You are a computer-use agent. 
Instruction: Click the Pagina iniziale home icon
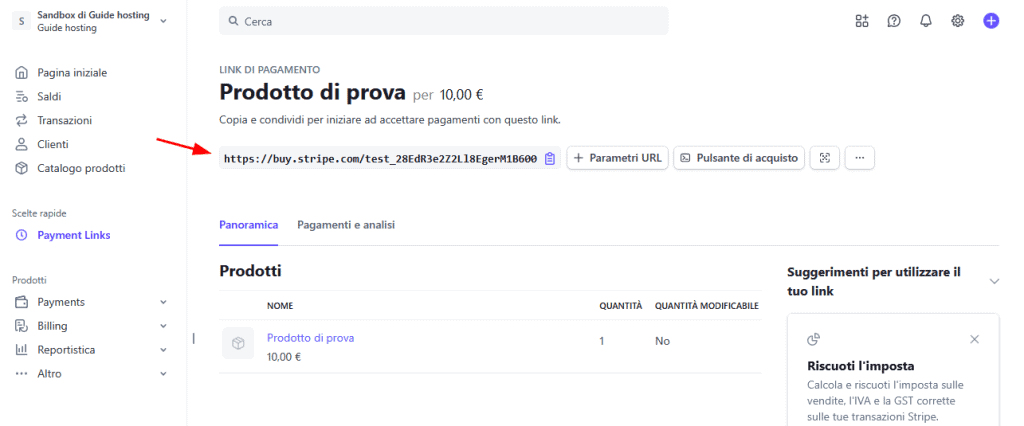pyautogui.click(x=22, y=73)
